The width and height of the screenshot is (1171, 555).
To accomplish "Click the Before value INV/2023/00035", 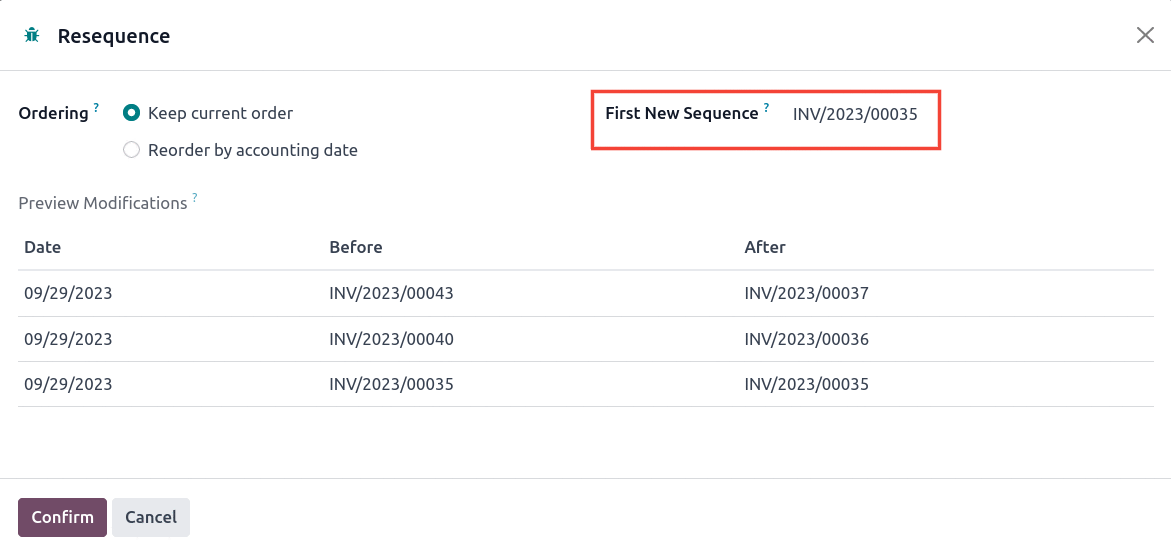I will (x=391, y=385).
